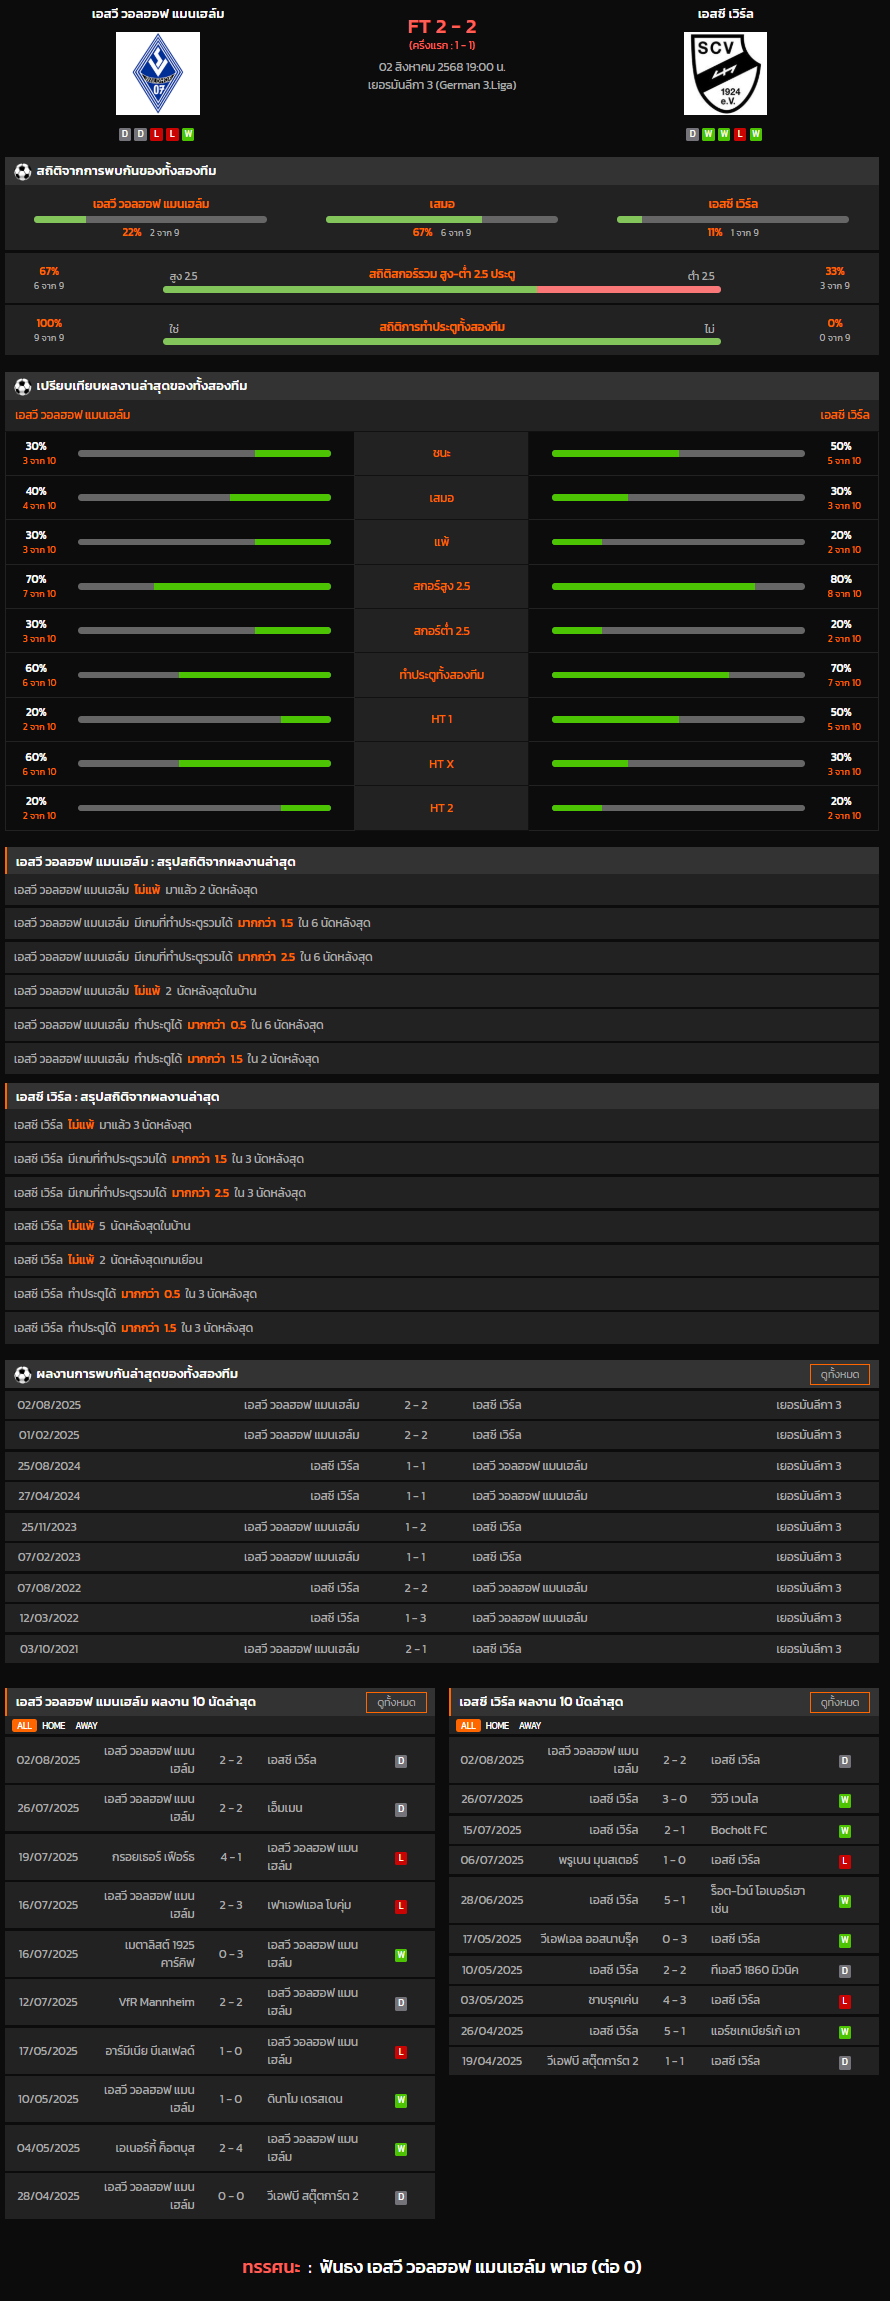Open ดูทั้งหมด button in head-to-head results header
Screen dimensions: 890x2301
[840, 1374]
